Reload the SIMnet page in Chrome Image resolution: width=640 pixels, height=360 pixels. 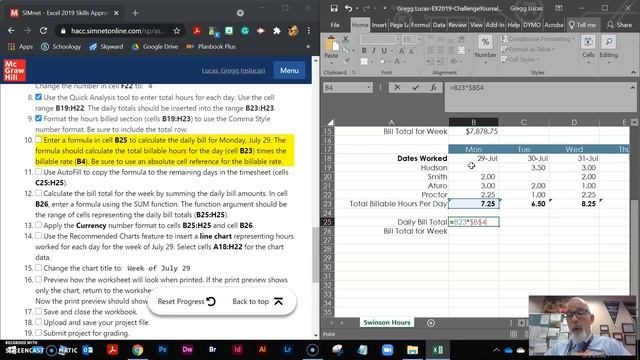click(x=43, y=31)
